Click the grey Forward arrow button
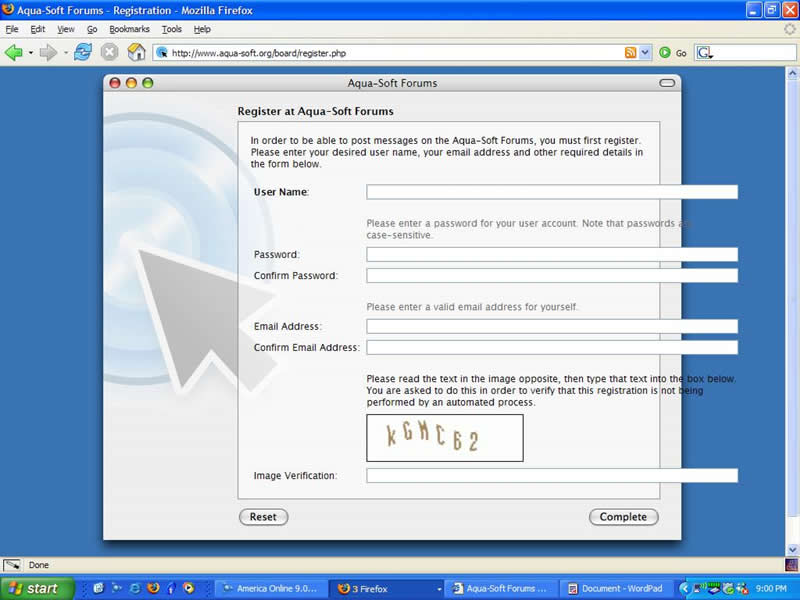This screenshot has width=800, height=600. click(x=48, y=53)
